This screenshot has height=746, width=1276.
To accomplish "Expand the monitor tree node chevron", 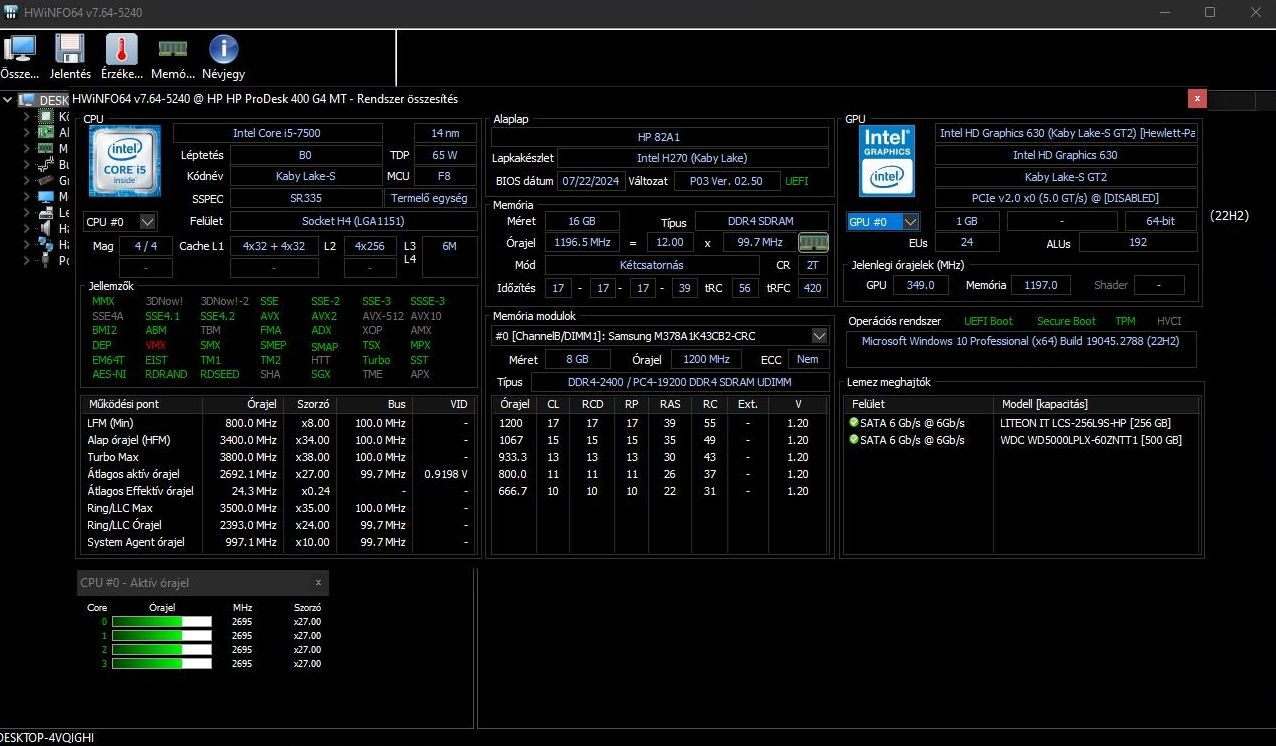I will [x=28, y=196].
